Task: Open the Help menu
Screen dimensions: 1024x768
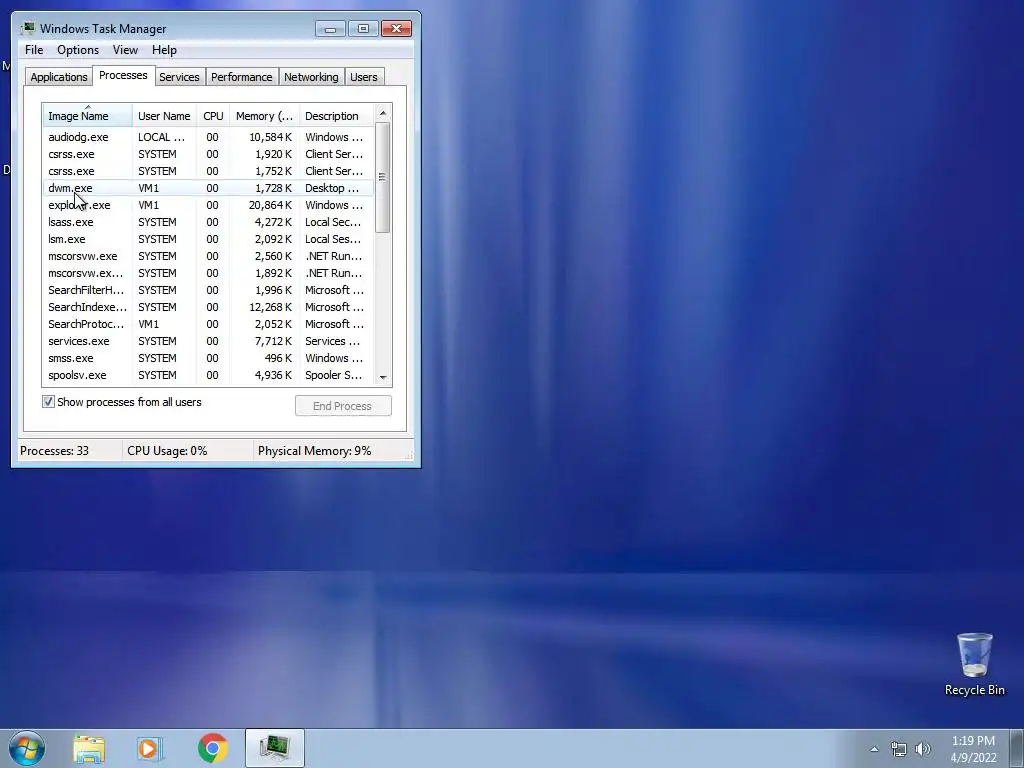Action: tap(164, 50)
